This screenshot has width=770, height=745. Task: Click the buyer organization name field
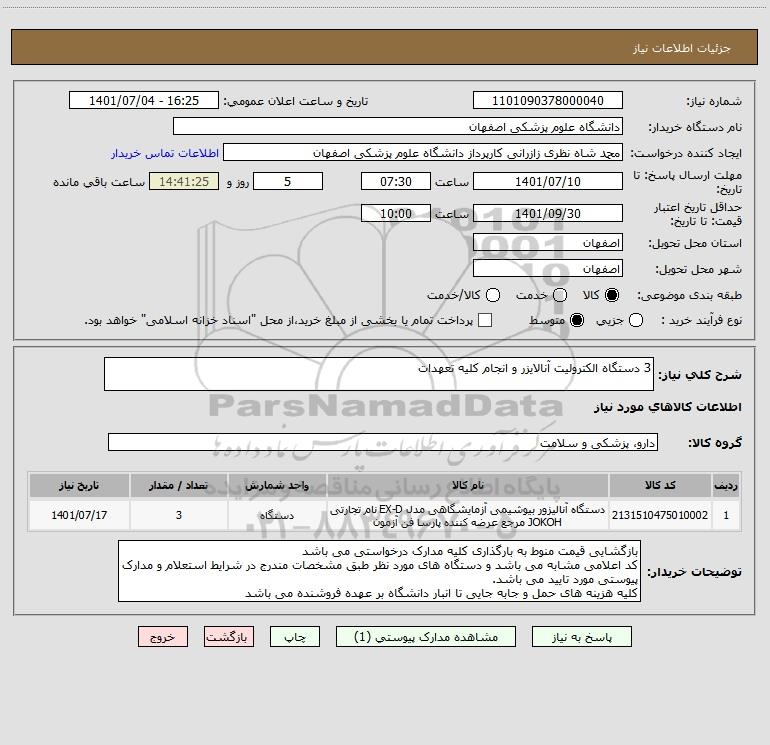pos(398,127)
